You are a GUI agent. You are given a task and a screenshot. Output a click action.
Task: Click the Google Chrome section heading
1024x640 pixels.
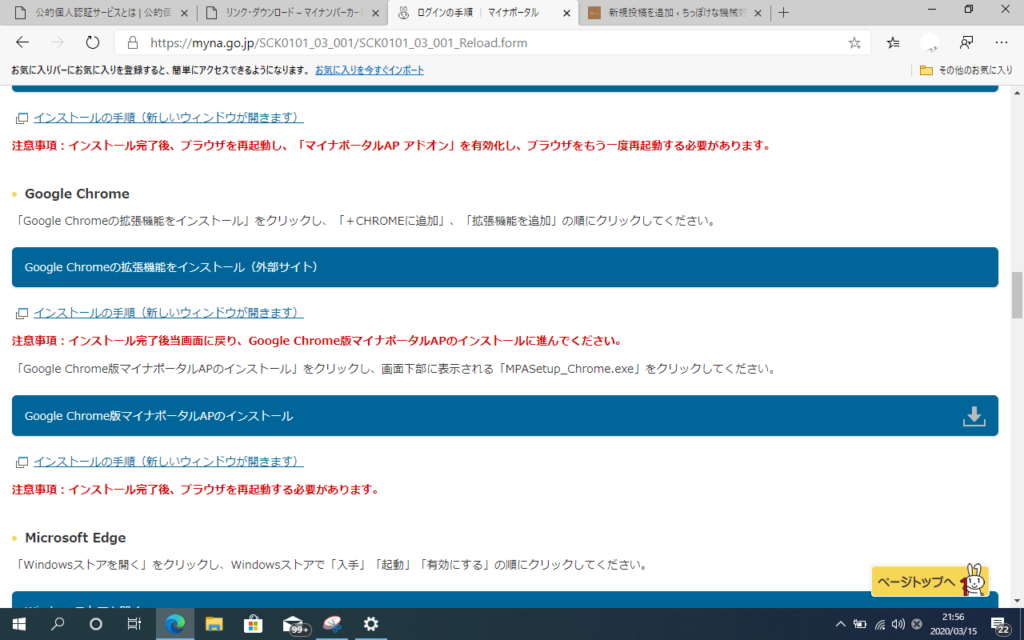pos(77,193)
